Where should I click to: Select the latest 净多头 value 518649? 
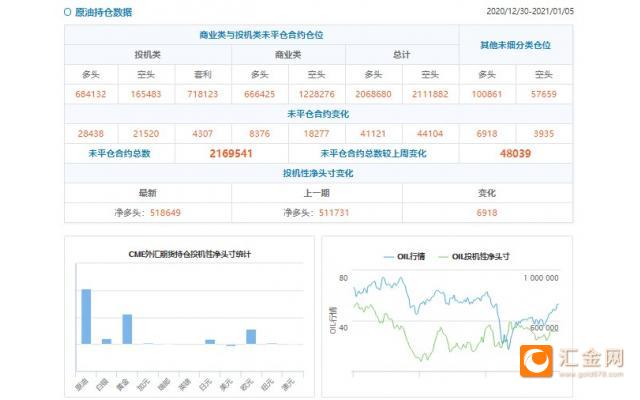click(x=165, y=213)
